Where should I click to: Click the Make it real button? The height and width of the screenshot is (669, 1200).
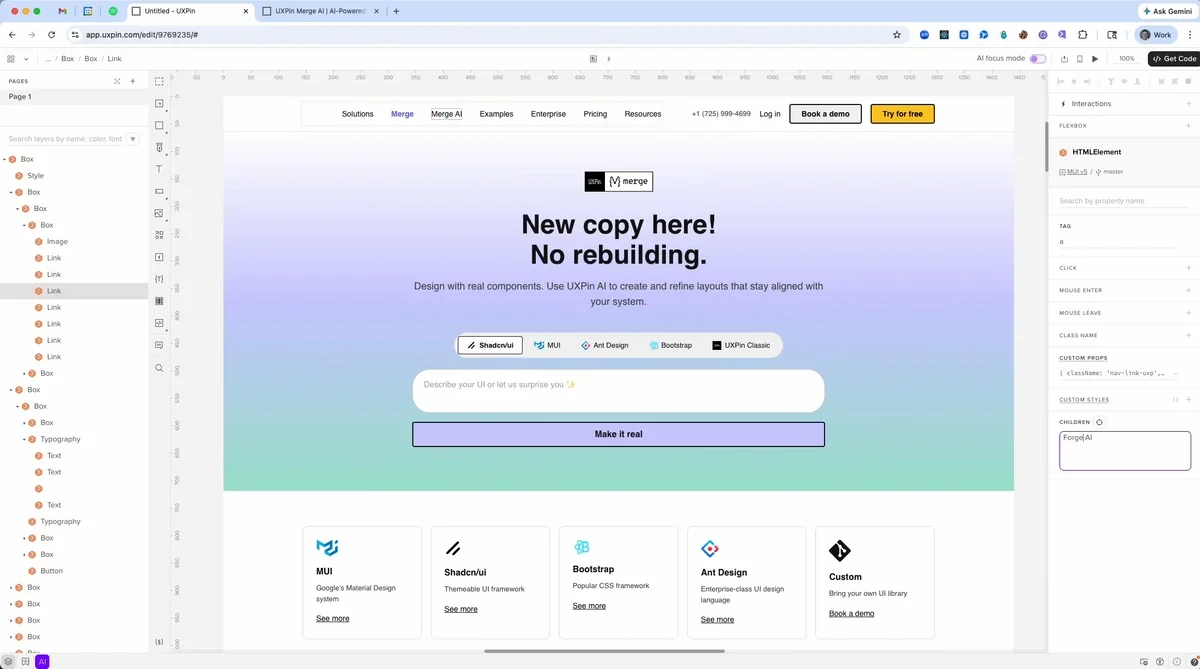click(618, 434)
